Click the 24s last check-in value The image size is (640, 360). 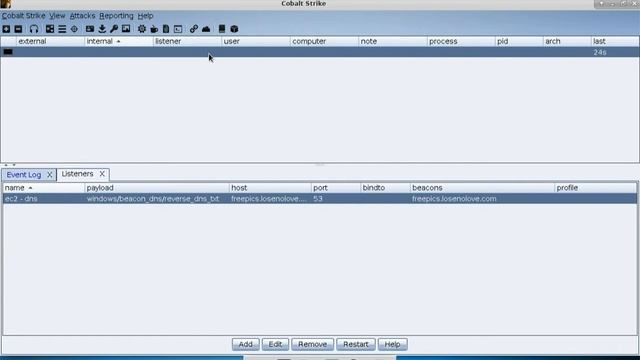click(x=600, y=52)
